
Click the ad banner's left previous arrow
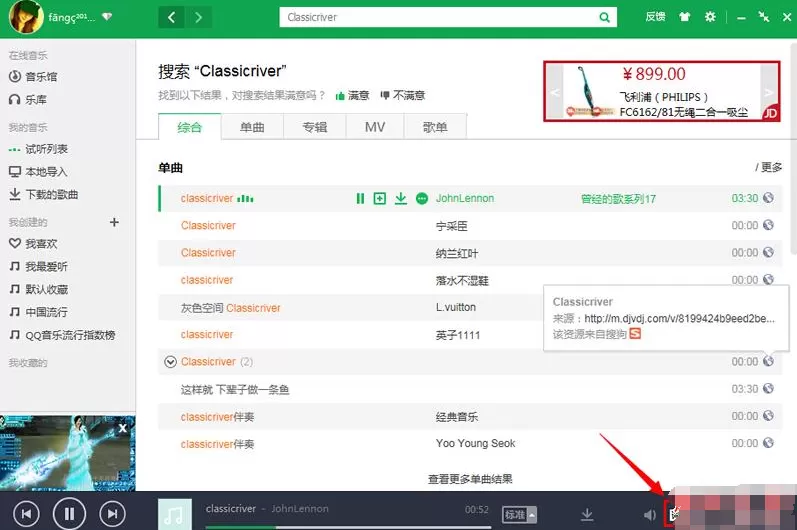coord(555,92)
